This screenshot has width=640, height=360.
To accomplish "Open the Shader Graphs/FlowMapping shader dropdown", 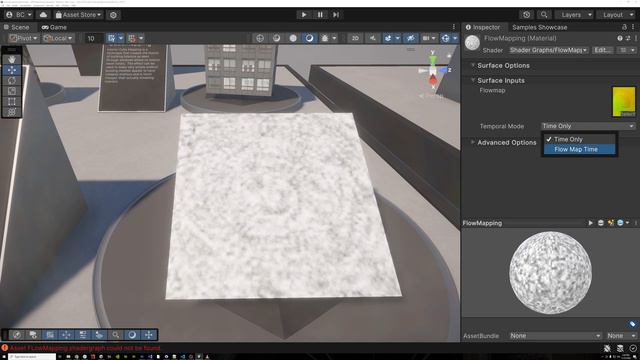I will pyautogui.click(x=548, y=50).
